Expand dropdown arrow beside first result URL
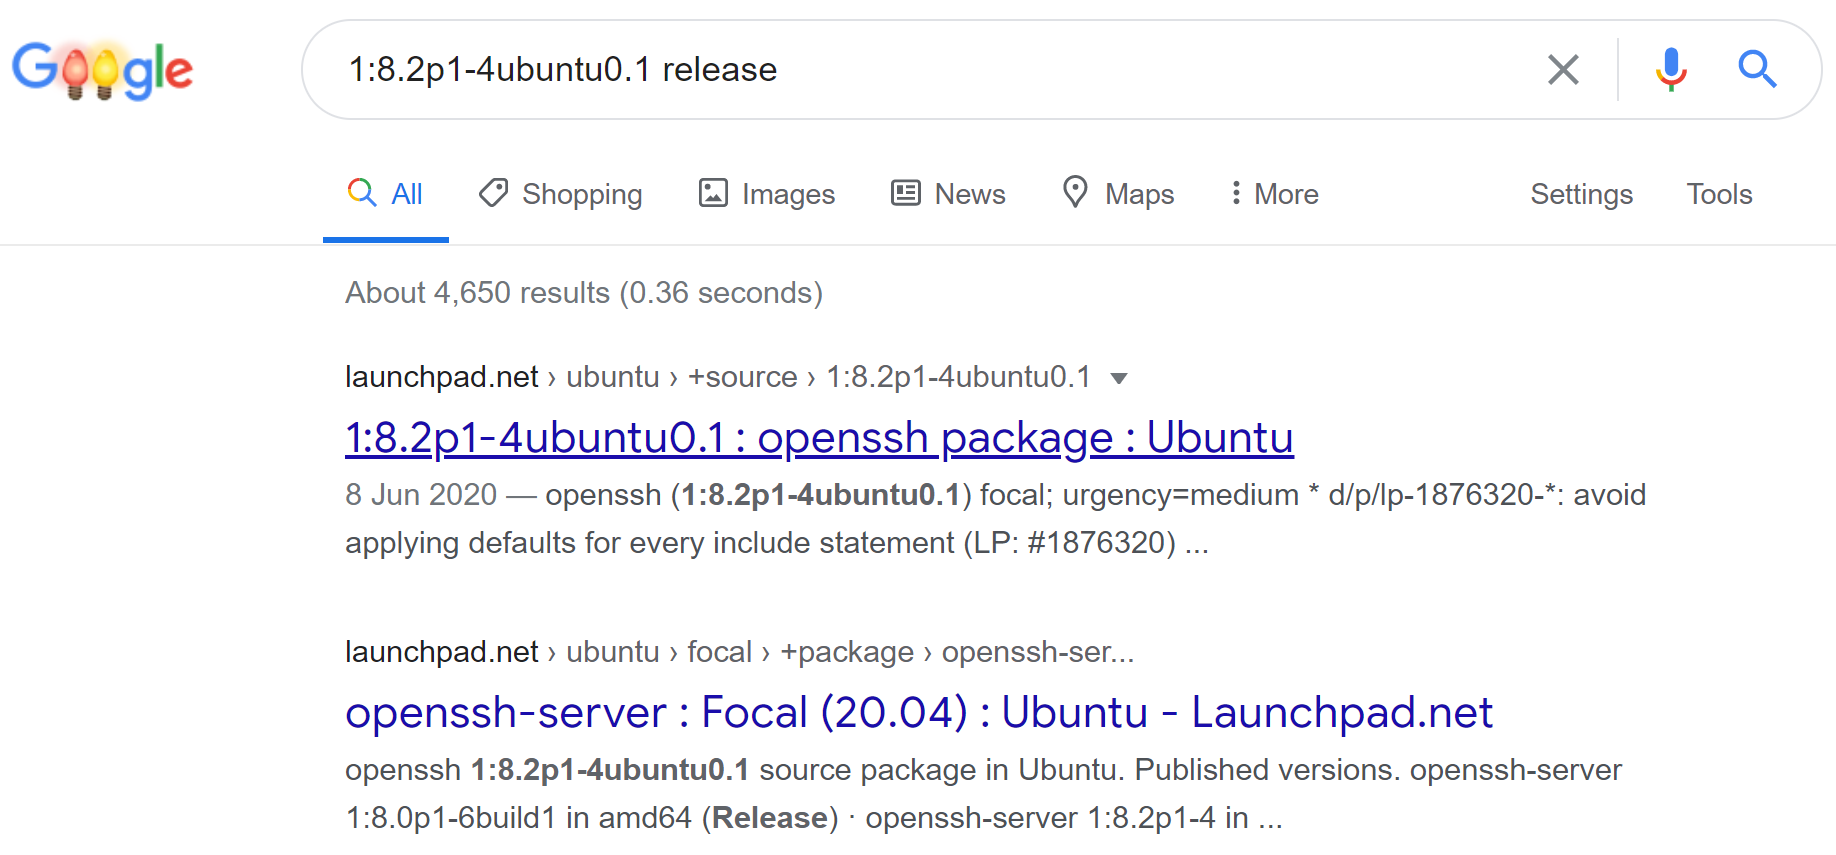Screen dimensions: 1836x855 click(x=1119, y=378)
